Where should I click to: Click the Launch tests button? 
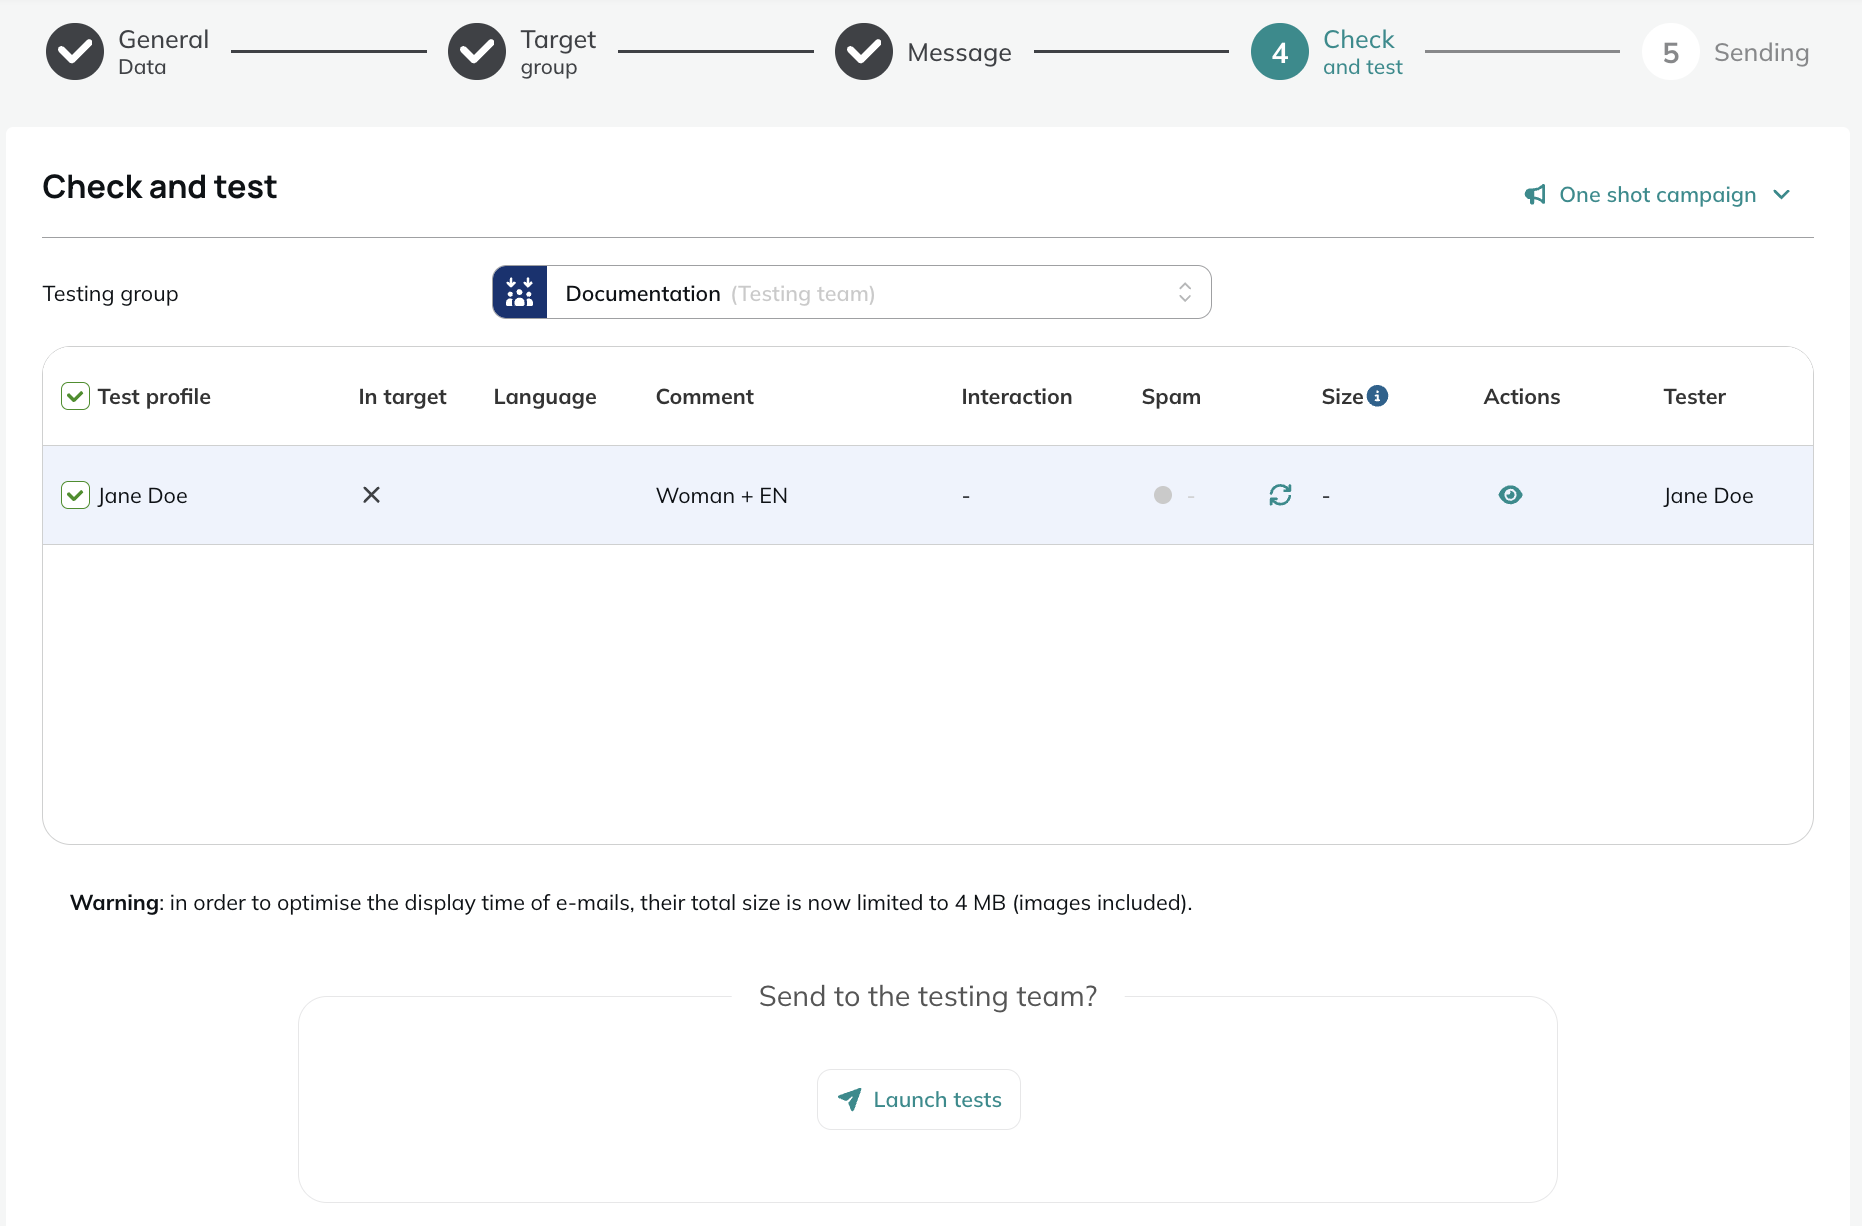(x=918, y=1100)
